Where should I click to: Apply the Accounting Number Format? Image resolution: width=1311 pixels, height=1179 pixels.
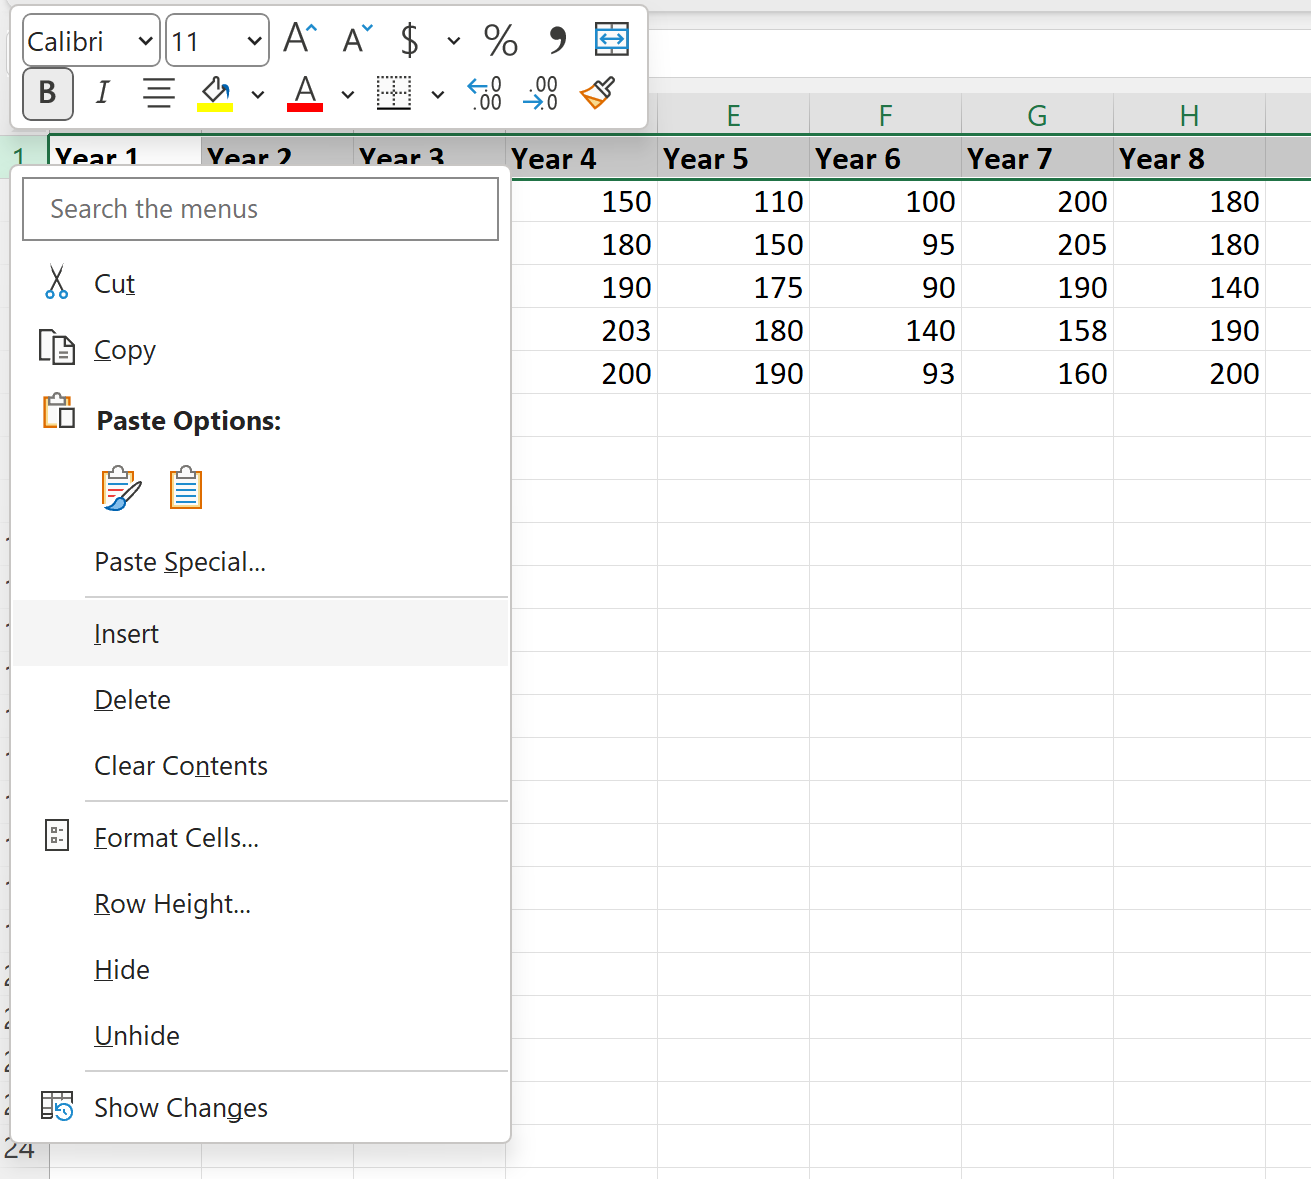[x=408, y=40]
